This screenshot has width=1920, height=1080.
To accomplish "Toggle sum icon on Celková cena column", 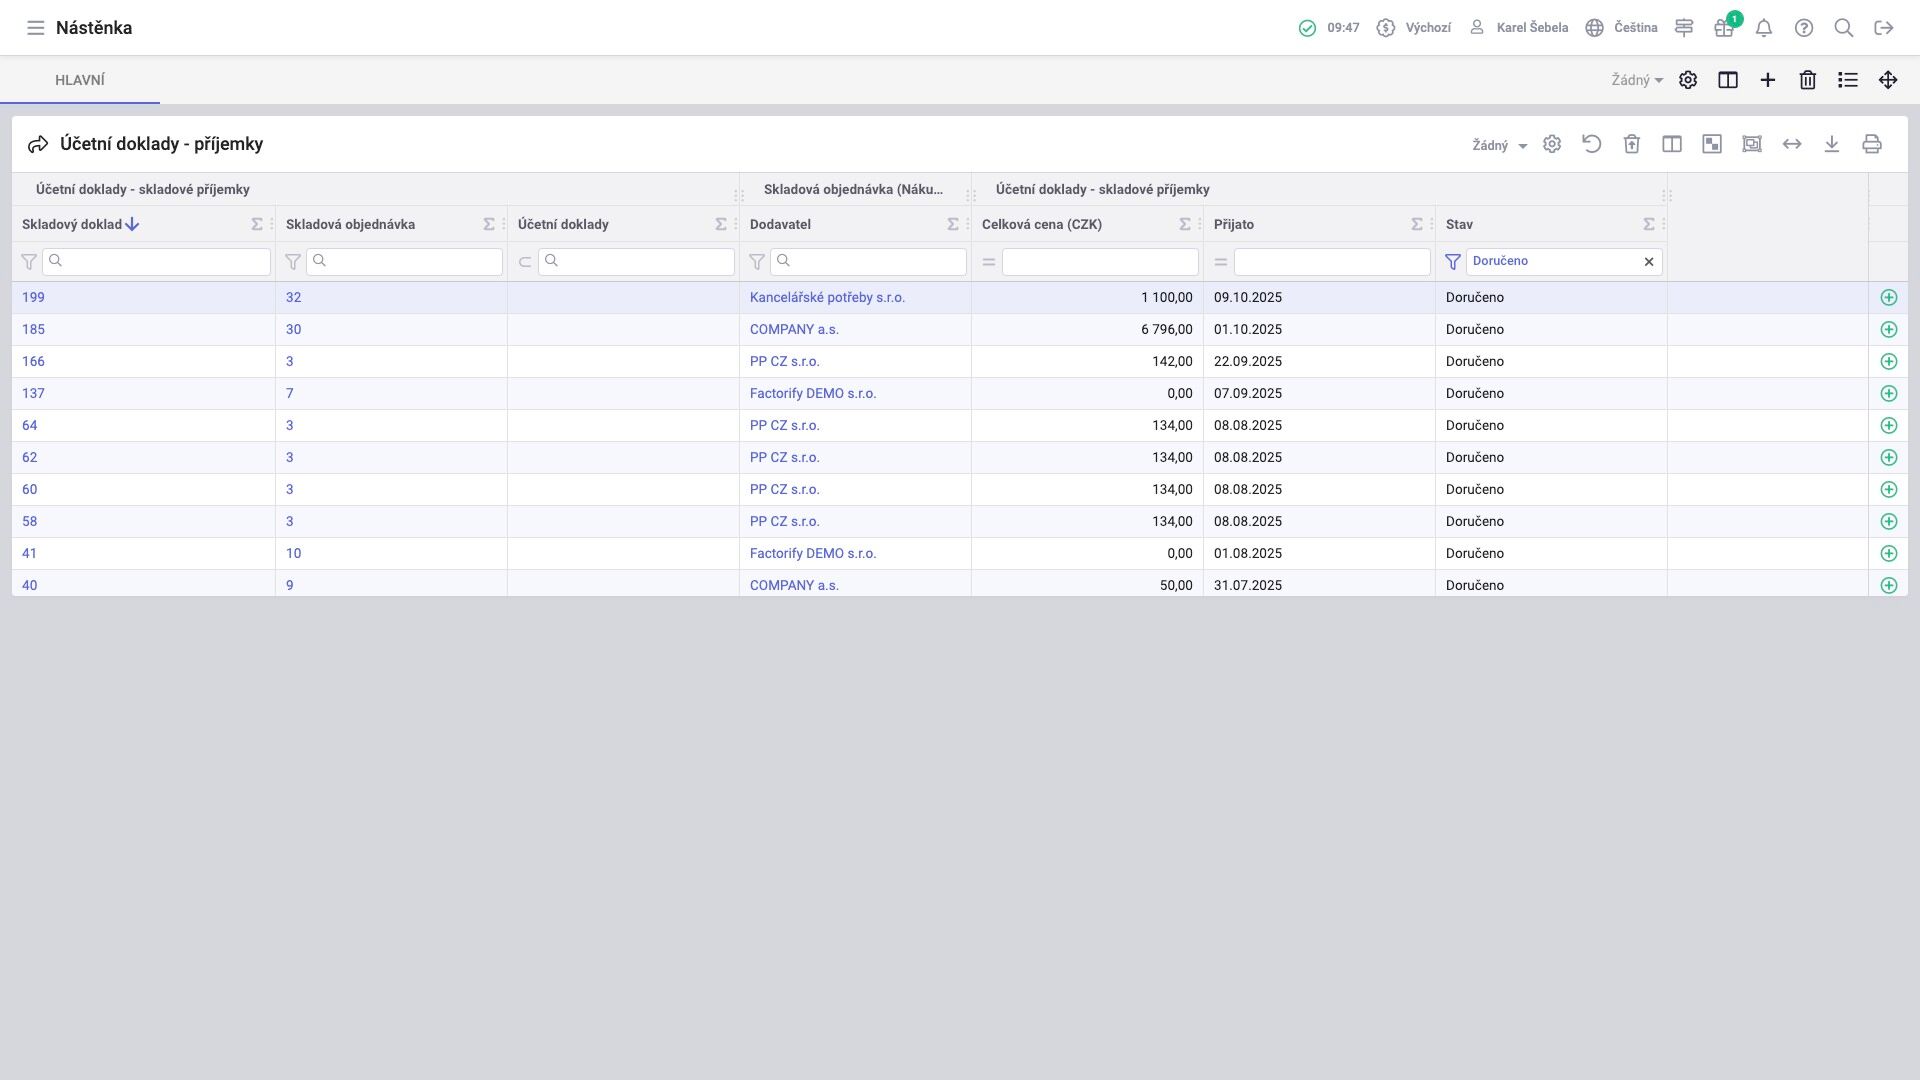I will point(1185,224).
